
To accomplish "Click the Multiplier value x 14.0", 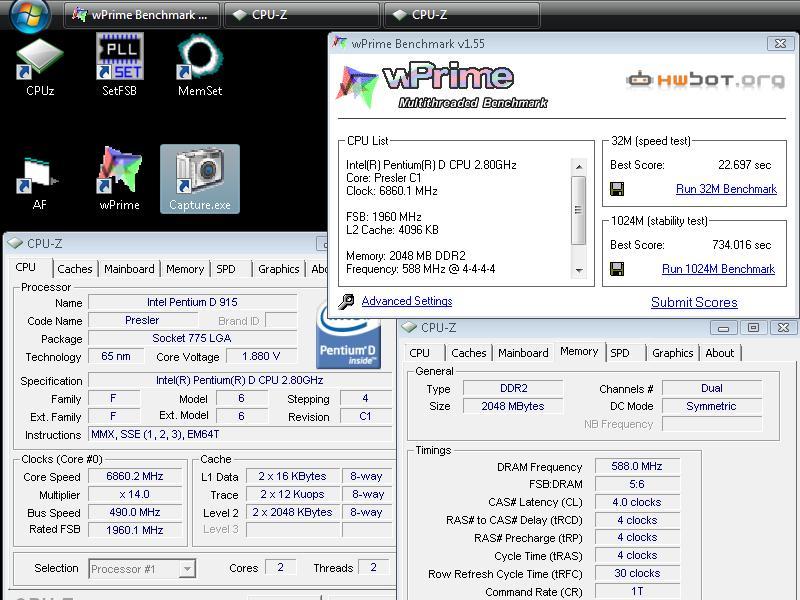I will click(x=135, y=494).
